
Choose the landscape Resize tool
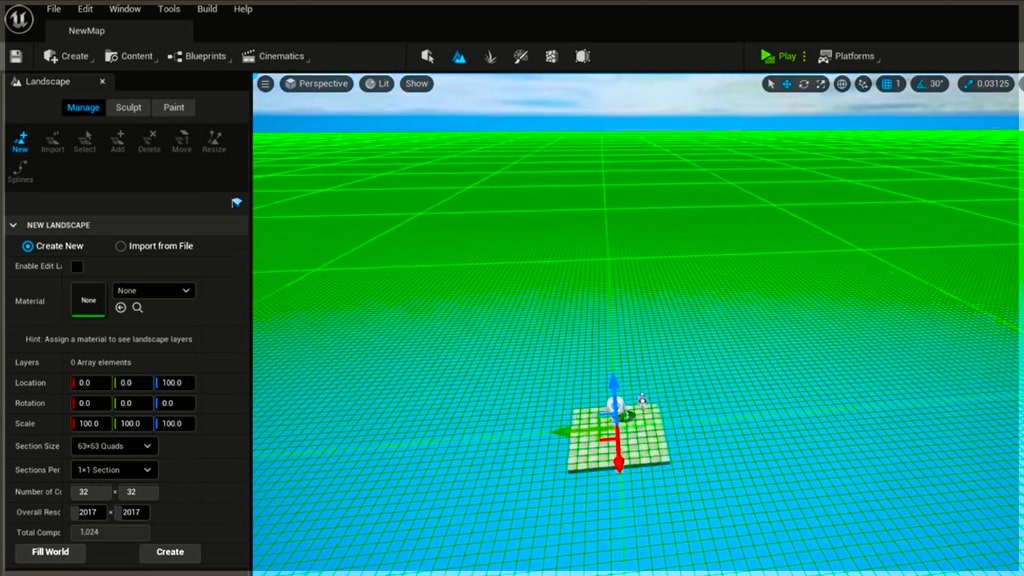coord(214,142)
